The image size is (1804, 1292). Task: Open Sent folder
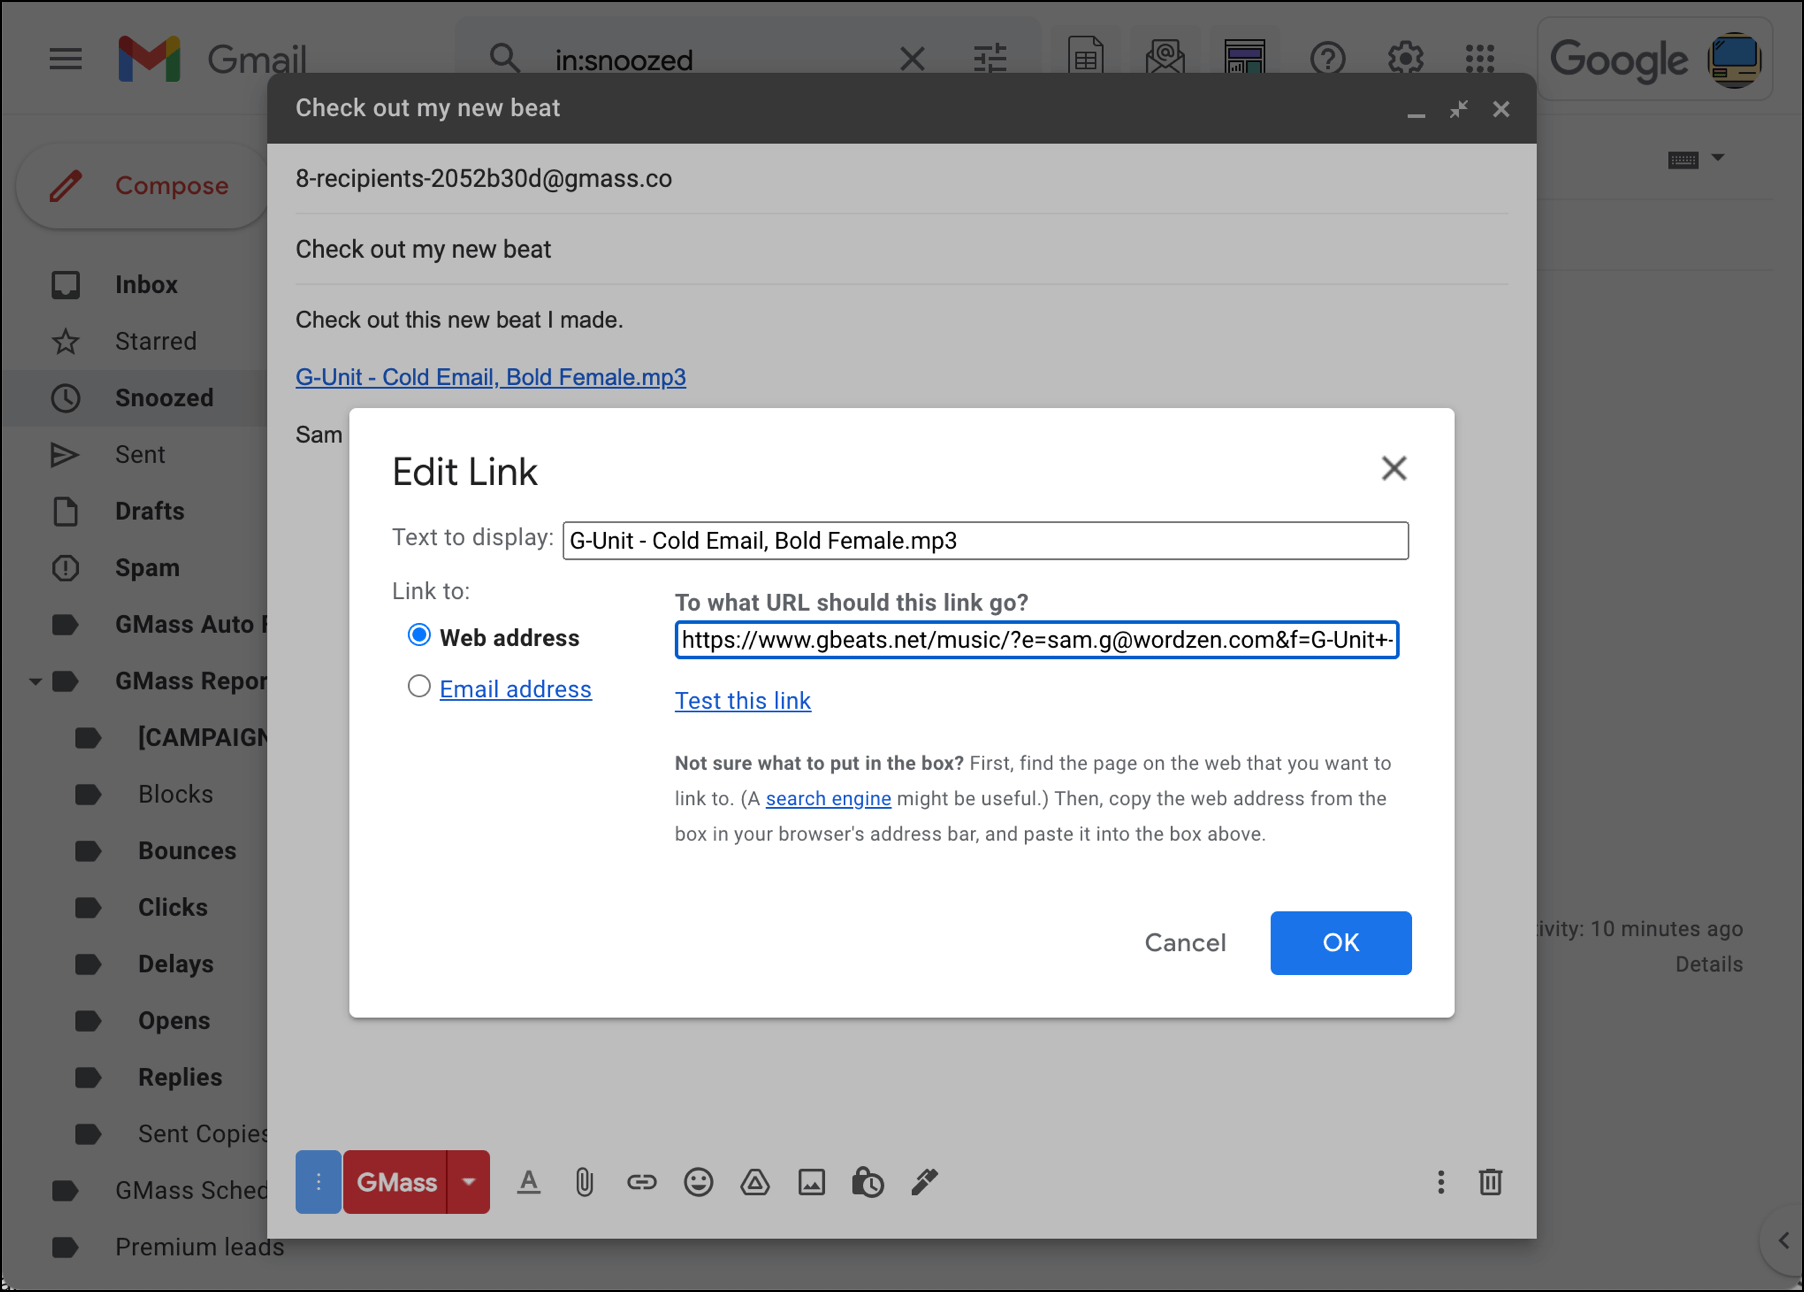tap(139, 455)
